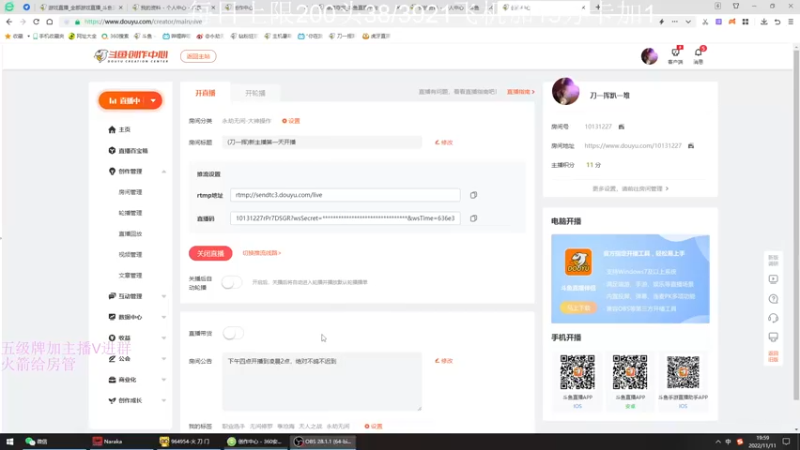Image resolution: width=800 pixels, height=450 pixels.
Task: Expand the 数据中心 sidebar section
Action: pyautogui.click(x=164, y=317)
